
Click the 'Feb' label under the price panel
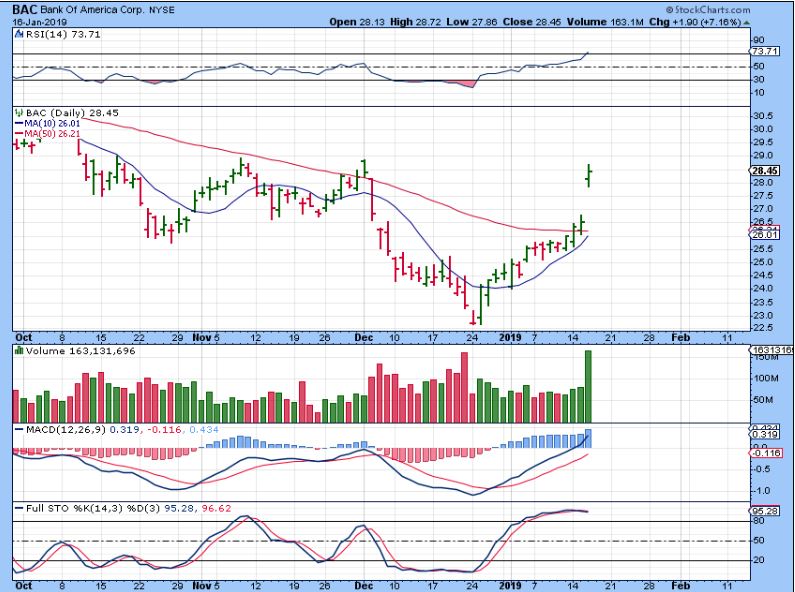tap(680, 338)
